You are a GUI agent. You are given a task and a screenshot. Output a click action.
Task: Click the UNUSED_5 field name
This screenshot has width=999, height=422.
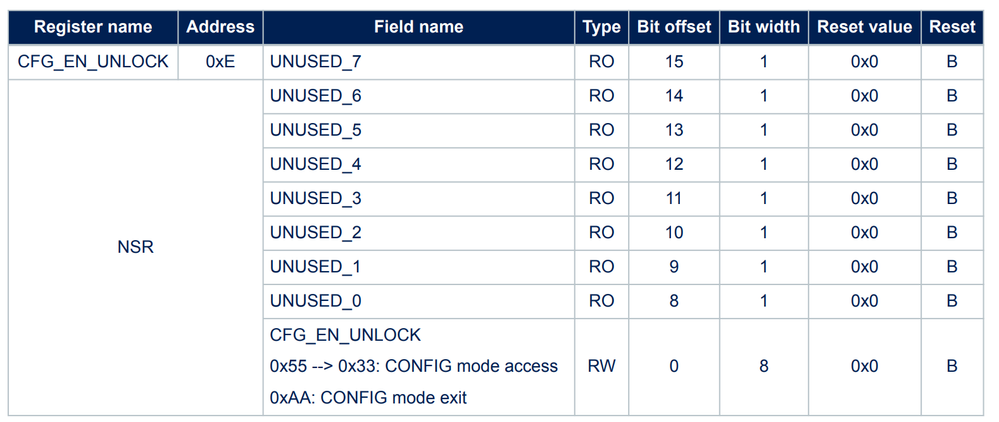[x=316, y=130]
